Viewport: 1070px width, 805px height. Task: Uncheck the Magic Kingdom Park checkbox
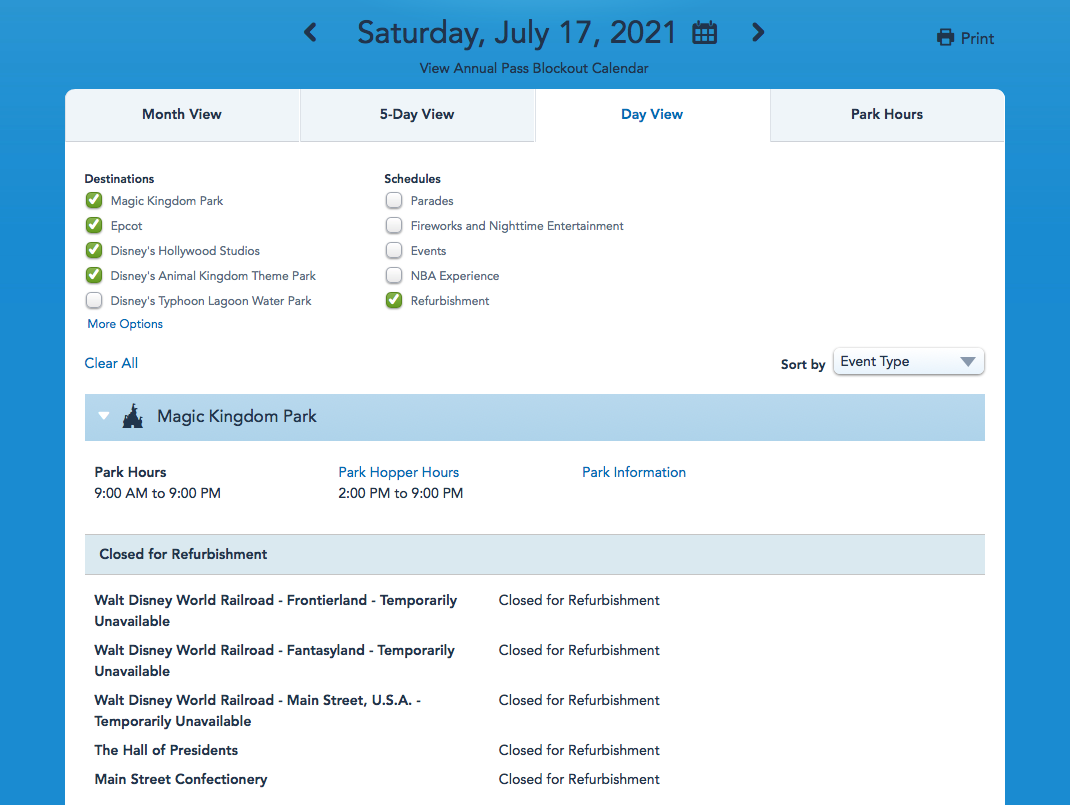(x=94, y=201)
